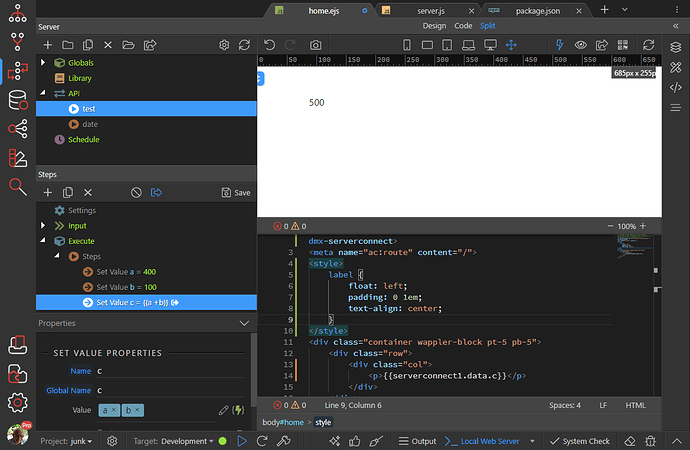Open the Server Connect workflows panel
The width and height of the screenshot is (690, 450).
[17, 71]
